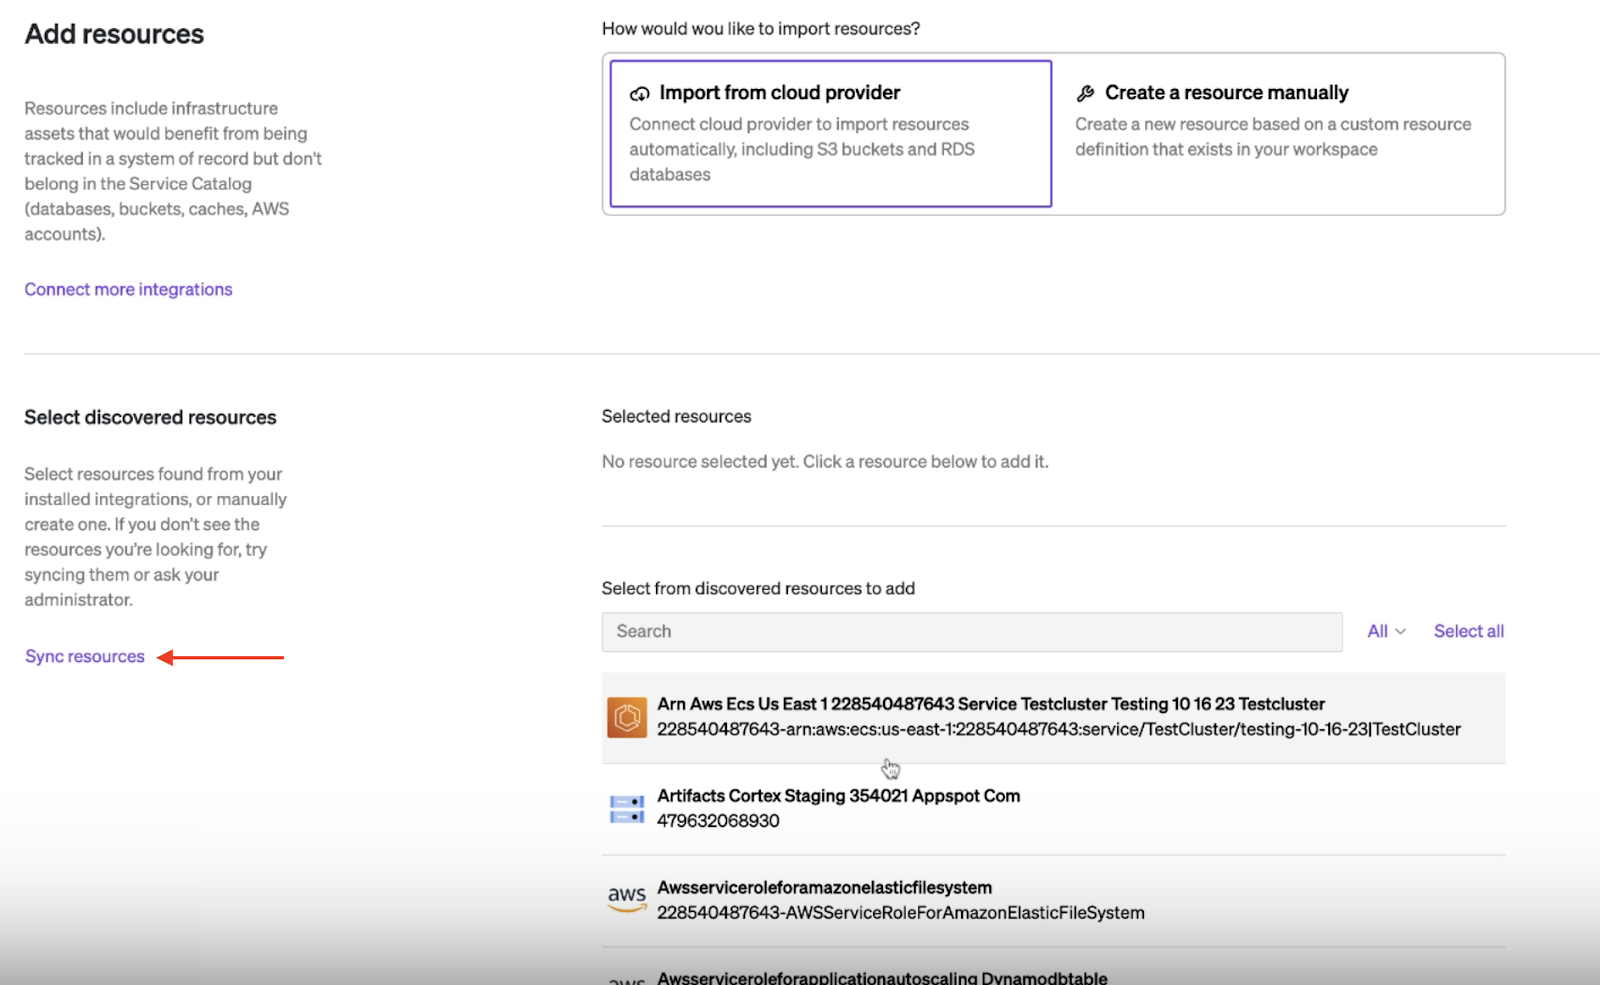Add the Arn Aws Ecs Testcluster resource
Viewport: 1600px width, 985px height.
pyautogui.click(x=990, y=704)
